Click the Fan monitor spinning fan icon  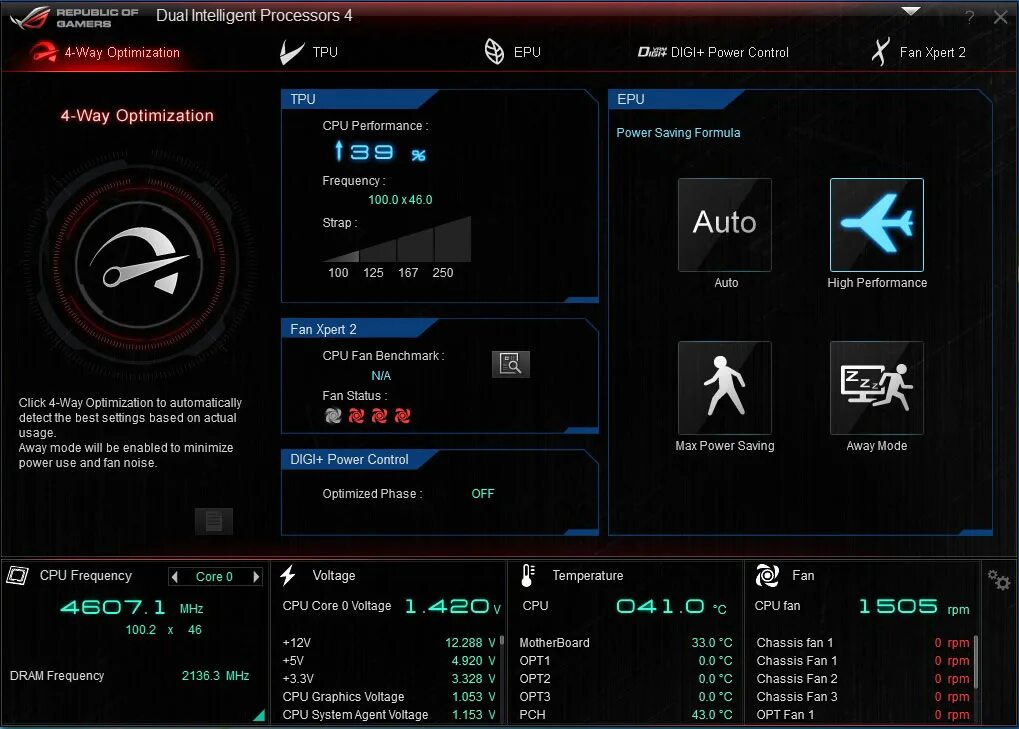(767, 575)
